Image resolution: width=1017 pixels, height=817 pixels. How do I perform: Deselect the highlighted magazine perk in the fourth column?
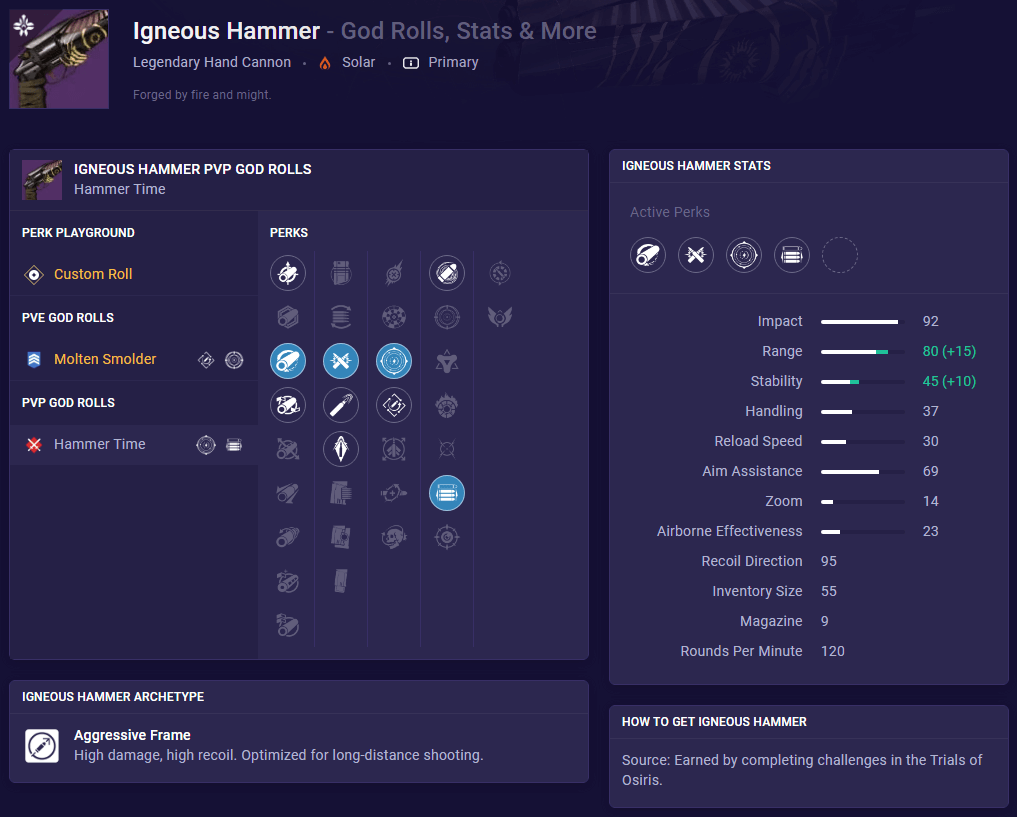pos(446,493)
